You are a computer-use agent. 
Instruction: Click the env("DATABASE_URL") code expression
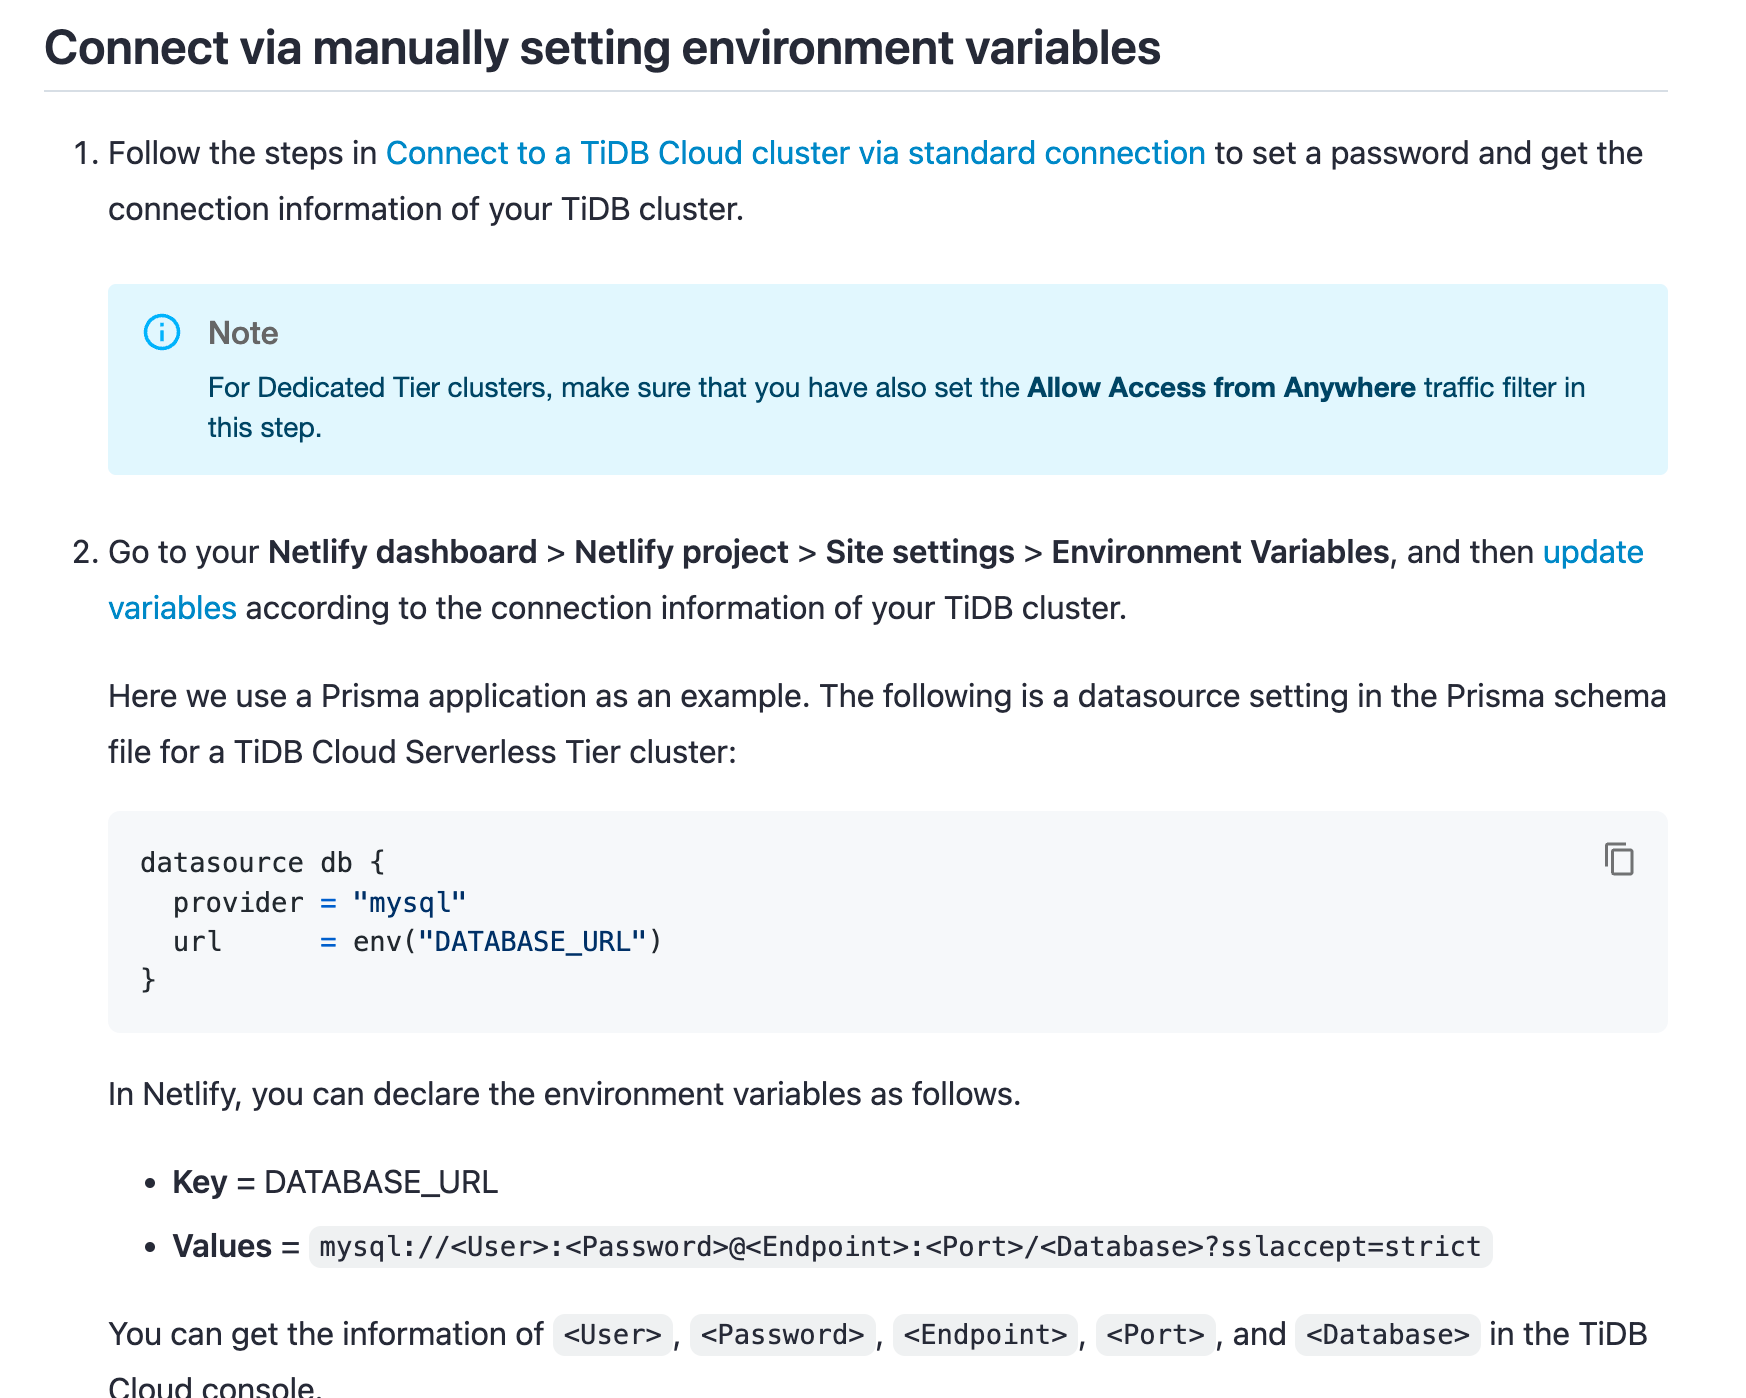(x=507, y=942)
